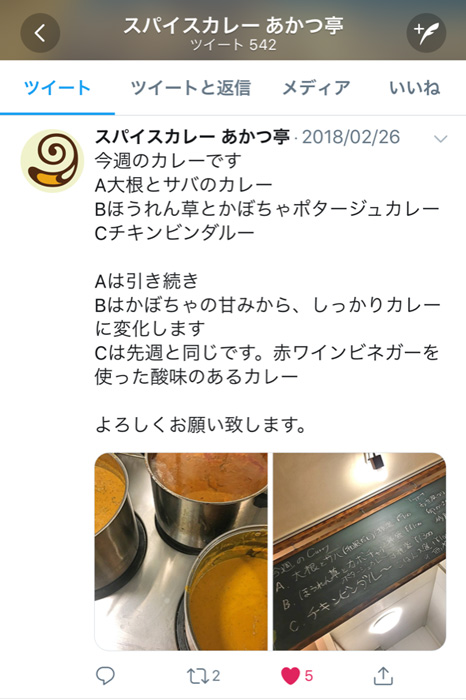Image resolution: width=466 pixels, height=700 pixels.
Task: Open the curry pots photo
Action: click(181, 551)
